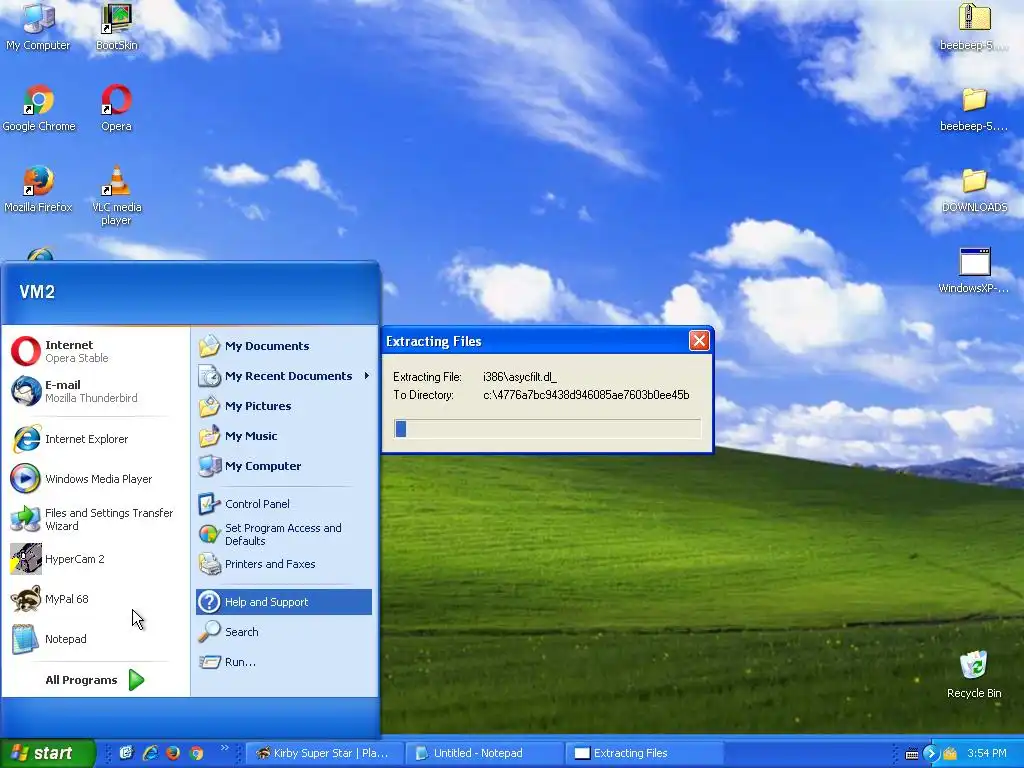Launch Internet Explorer from quick launch

pos(150,753)
